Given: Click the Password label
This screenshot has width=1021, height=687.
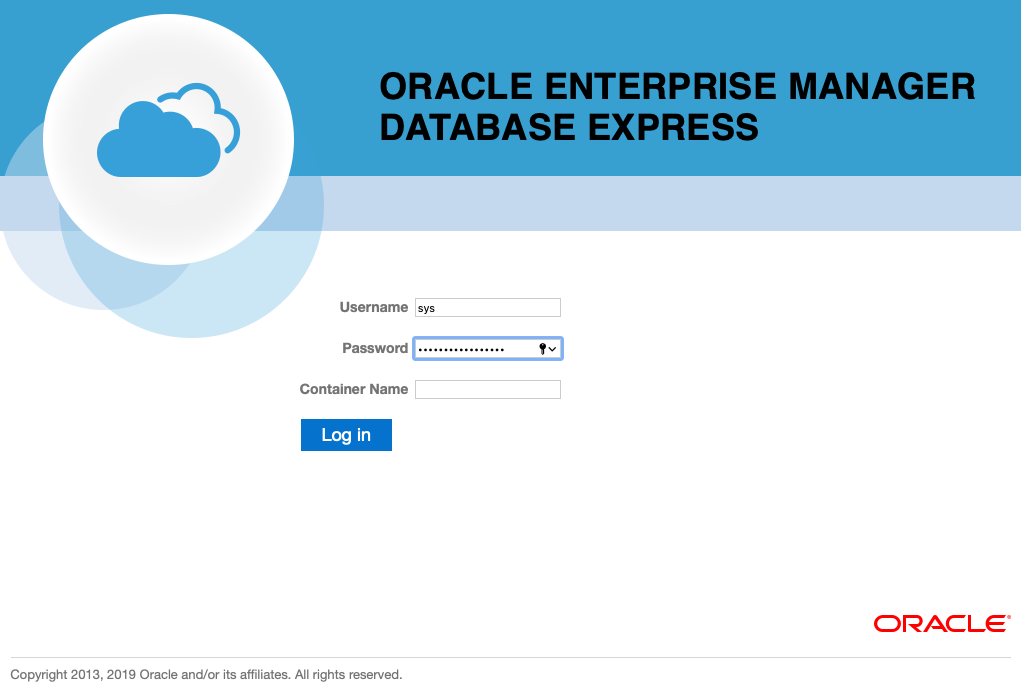Looking at the screenshot, I should 375,348.
